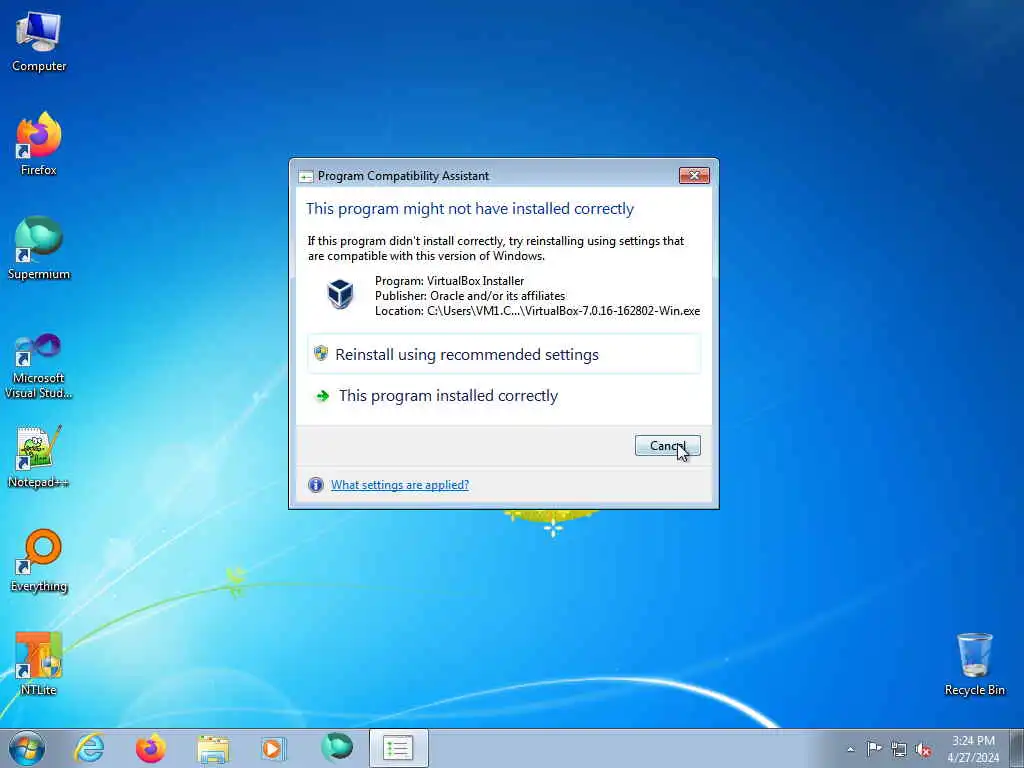Select the Supermium desktop shortcut

click(39, 248)
